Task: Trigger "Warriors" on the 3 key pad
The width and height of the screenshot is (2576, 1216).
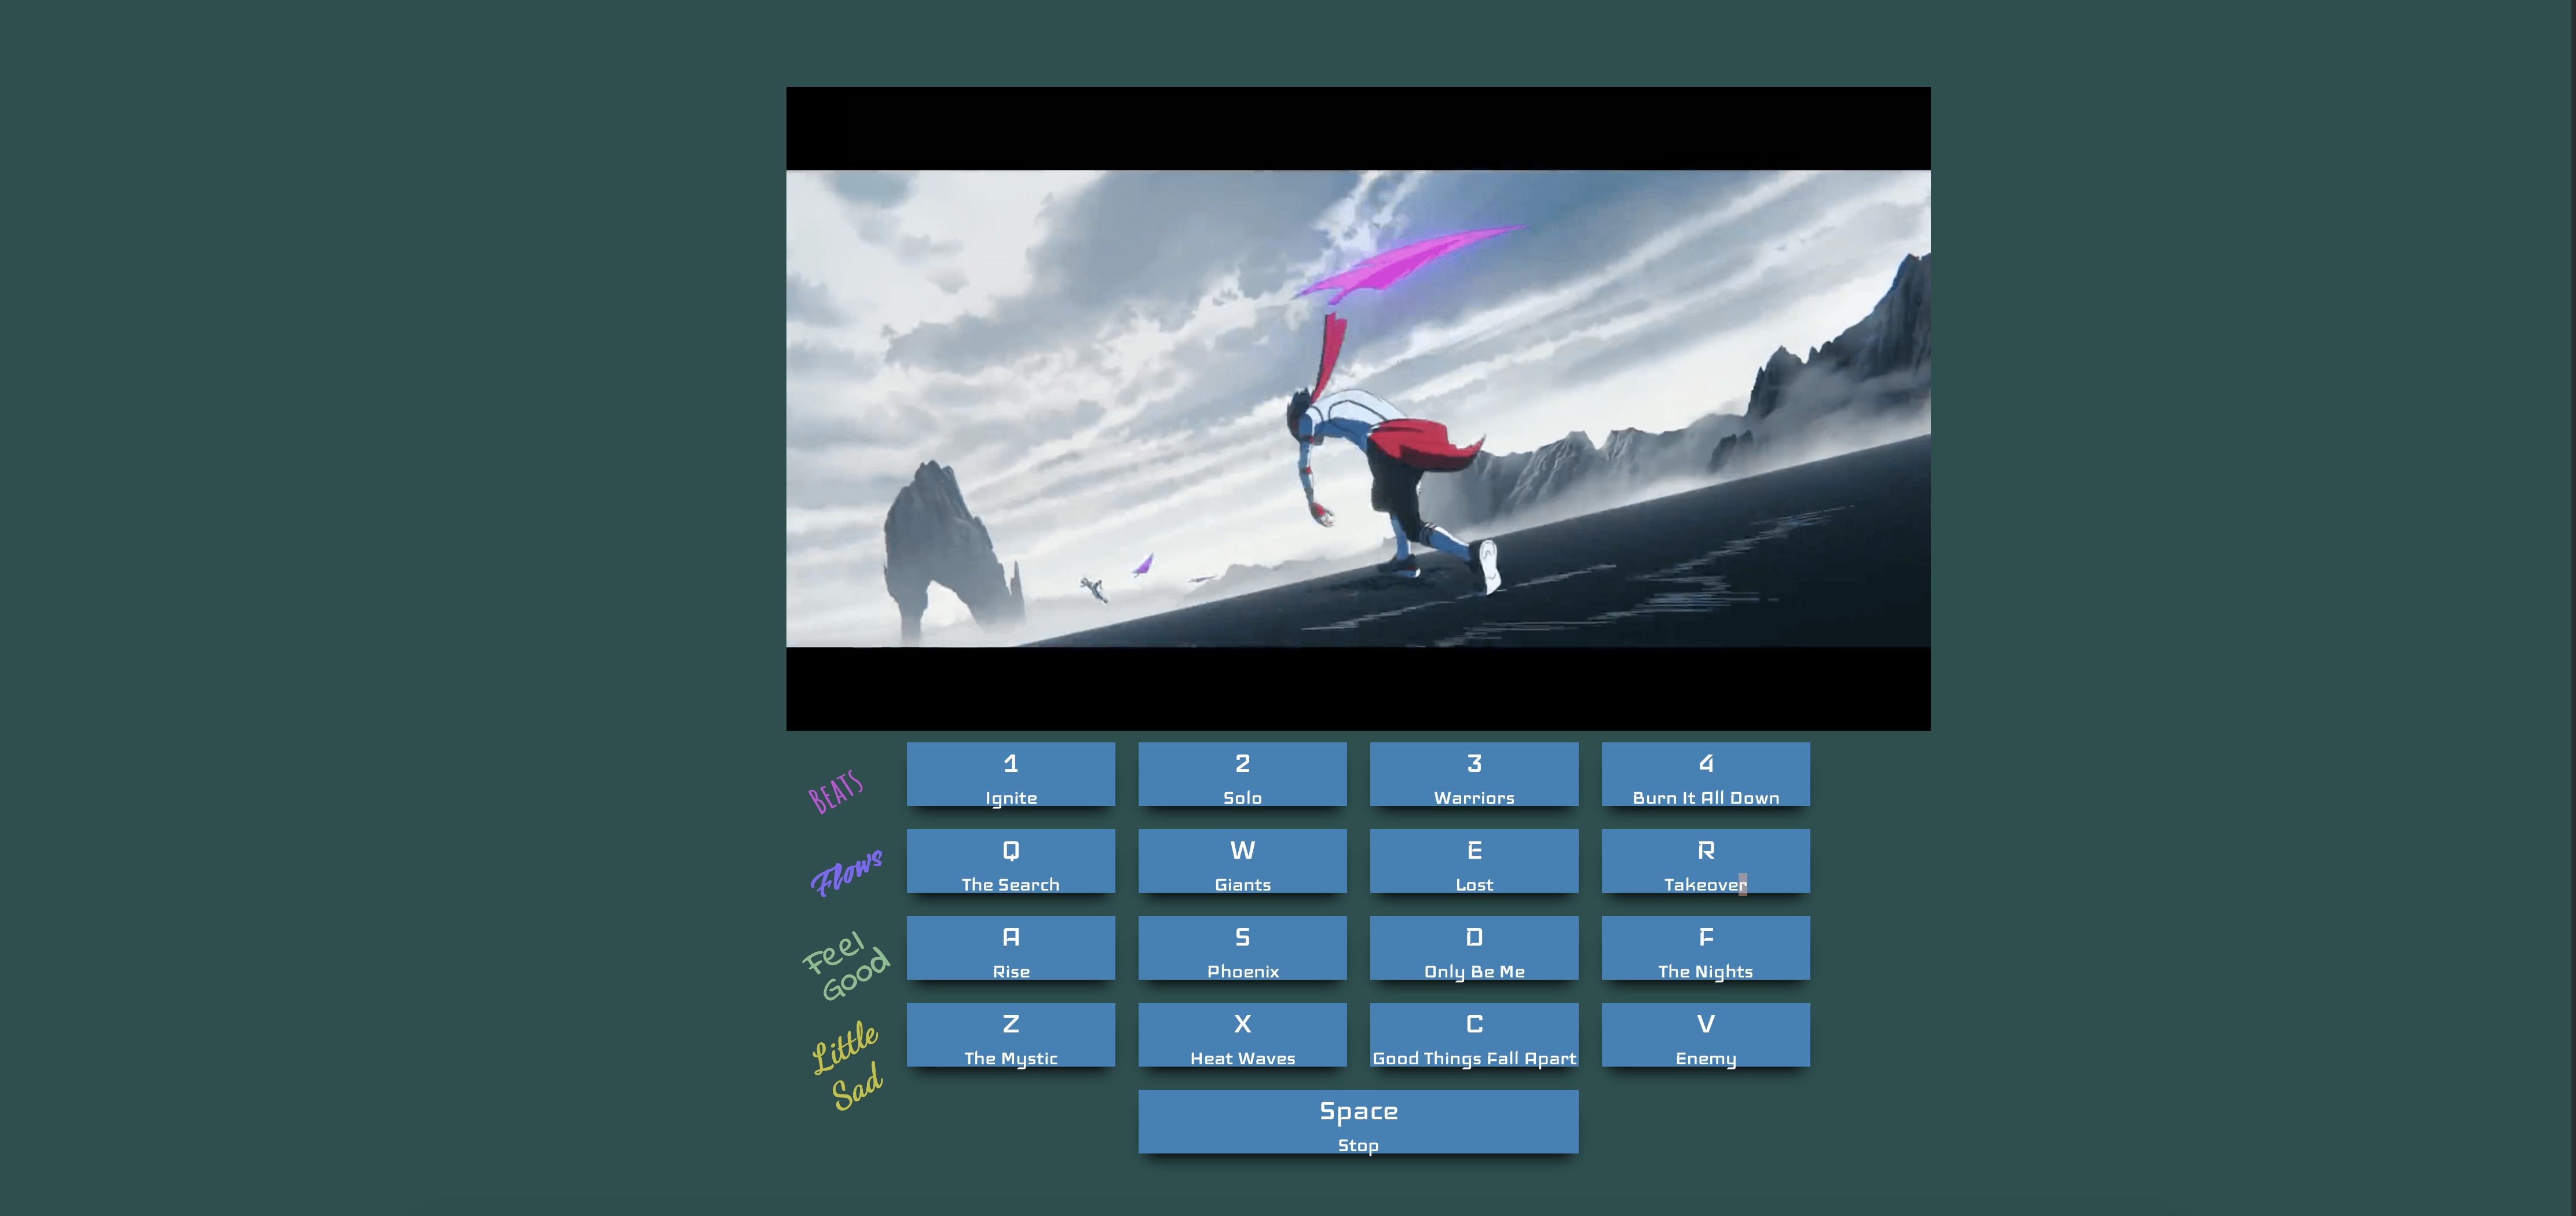Action: 1475,775
